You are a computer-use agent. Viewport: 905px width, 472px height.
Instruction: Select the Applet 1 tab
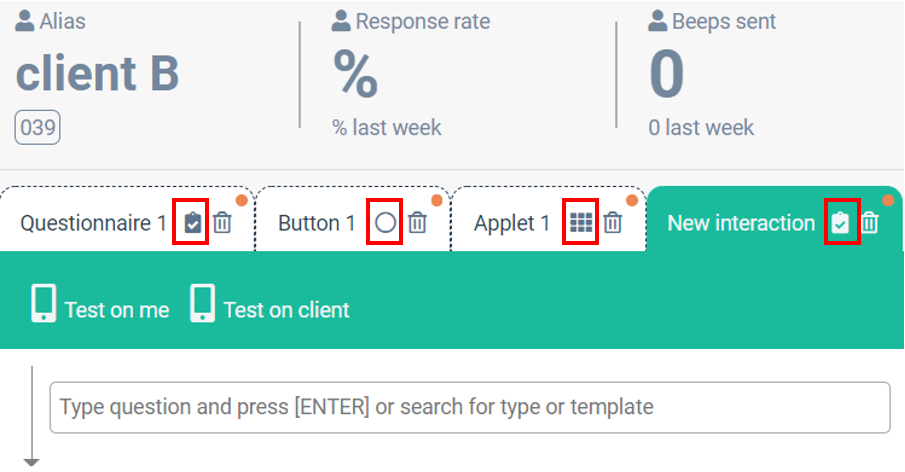pyautogui.click(x=512, y=223)
